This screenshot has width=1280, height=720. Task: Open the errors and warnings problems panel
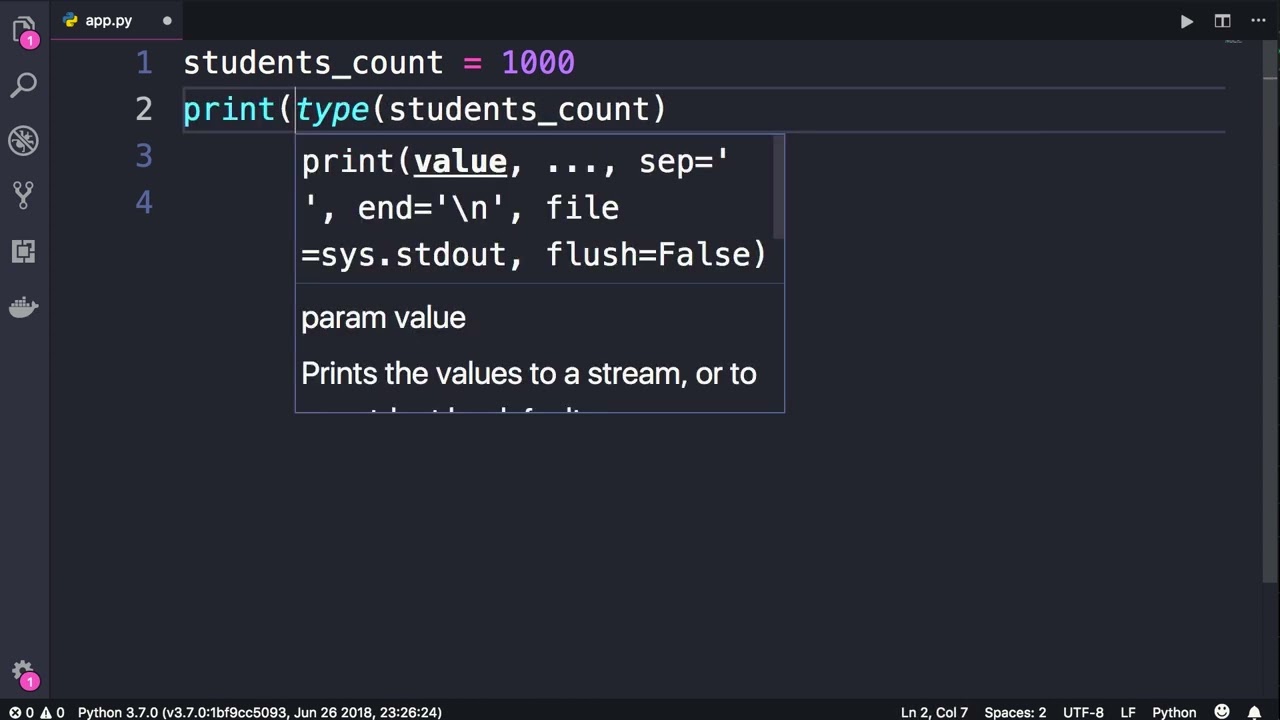pos(37,712)
